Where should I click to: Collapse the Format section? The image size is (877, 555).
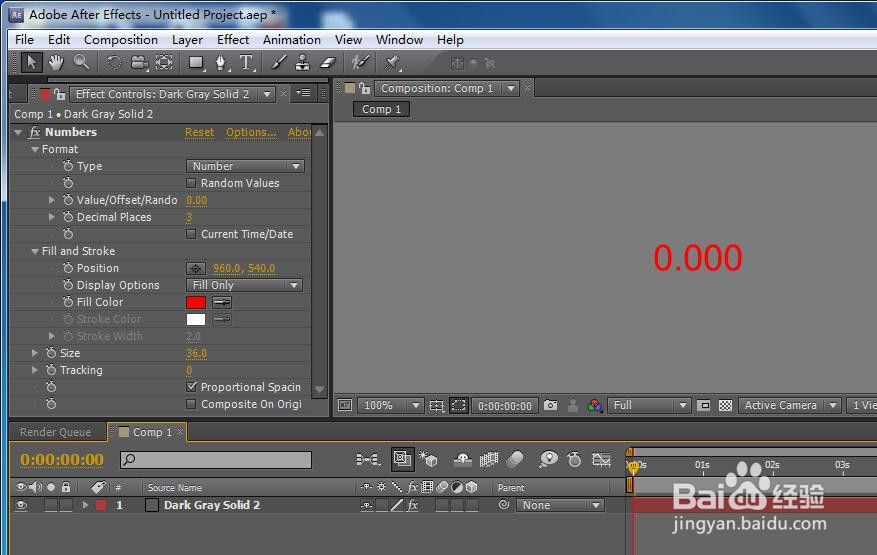(35, 149)
